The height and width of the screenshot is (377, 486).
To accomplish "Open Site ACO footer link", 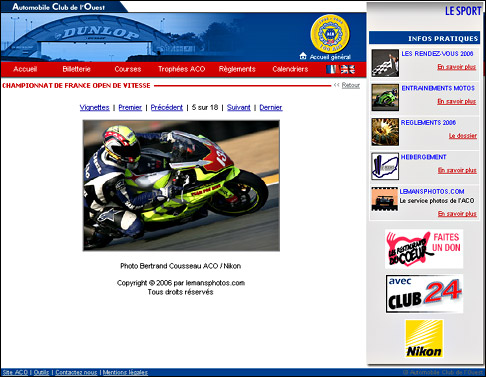I will [15, 372].
